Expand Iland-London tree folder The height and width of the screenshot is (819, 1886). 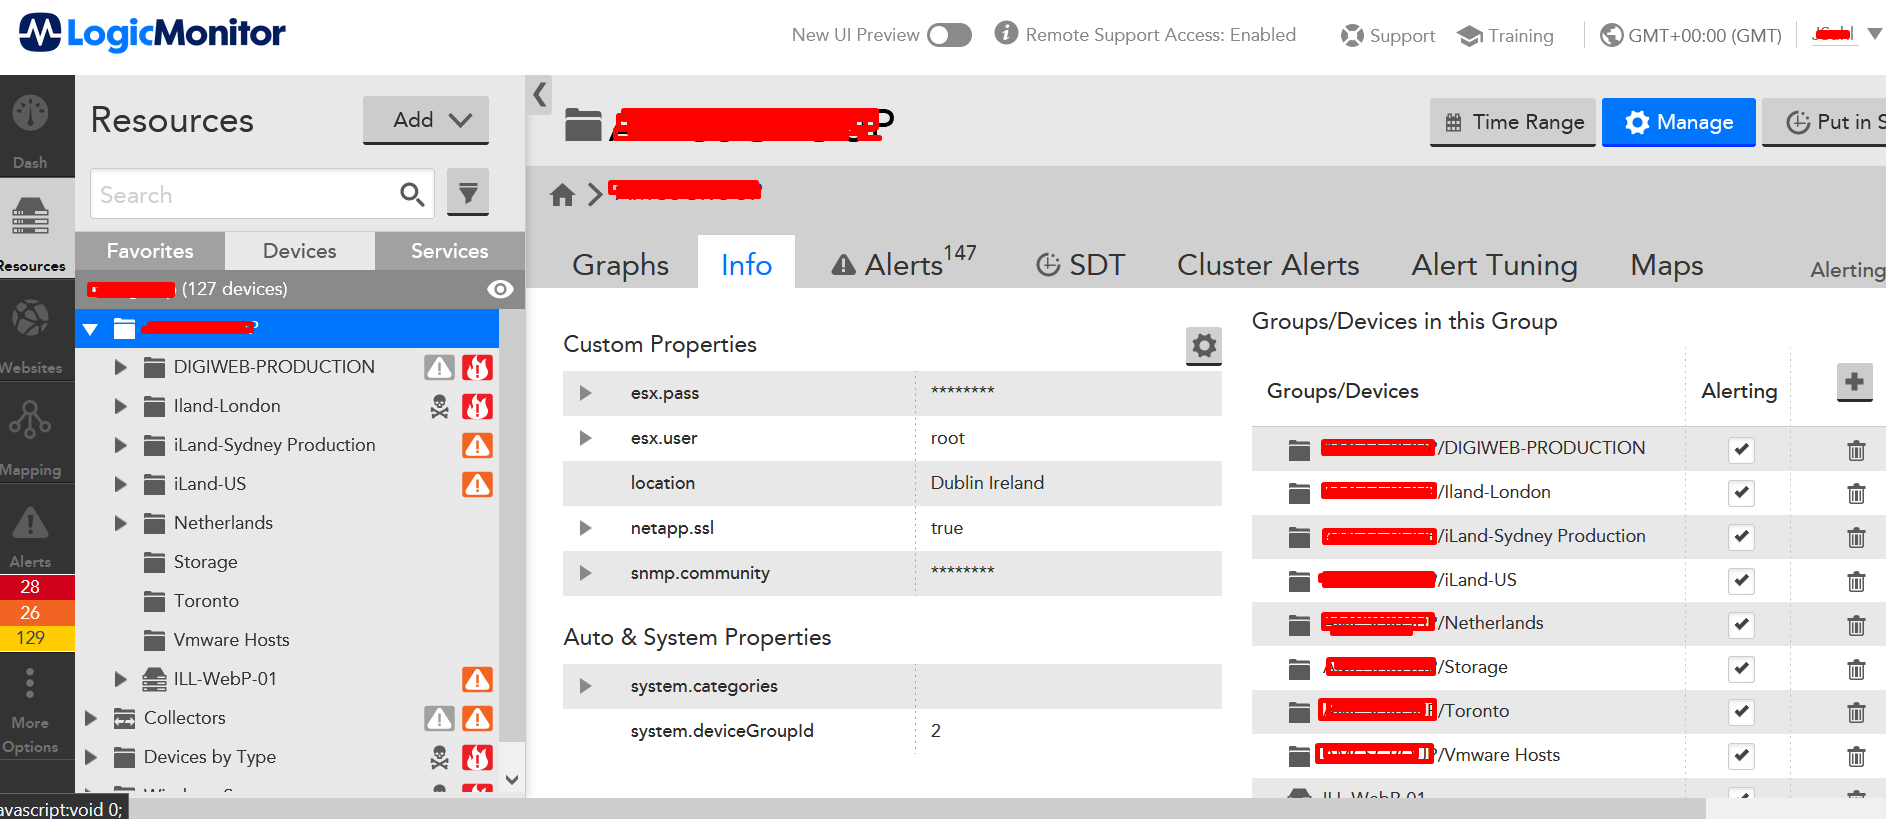pyautogui.click(x=120, y=406)
